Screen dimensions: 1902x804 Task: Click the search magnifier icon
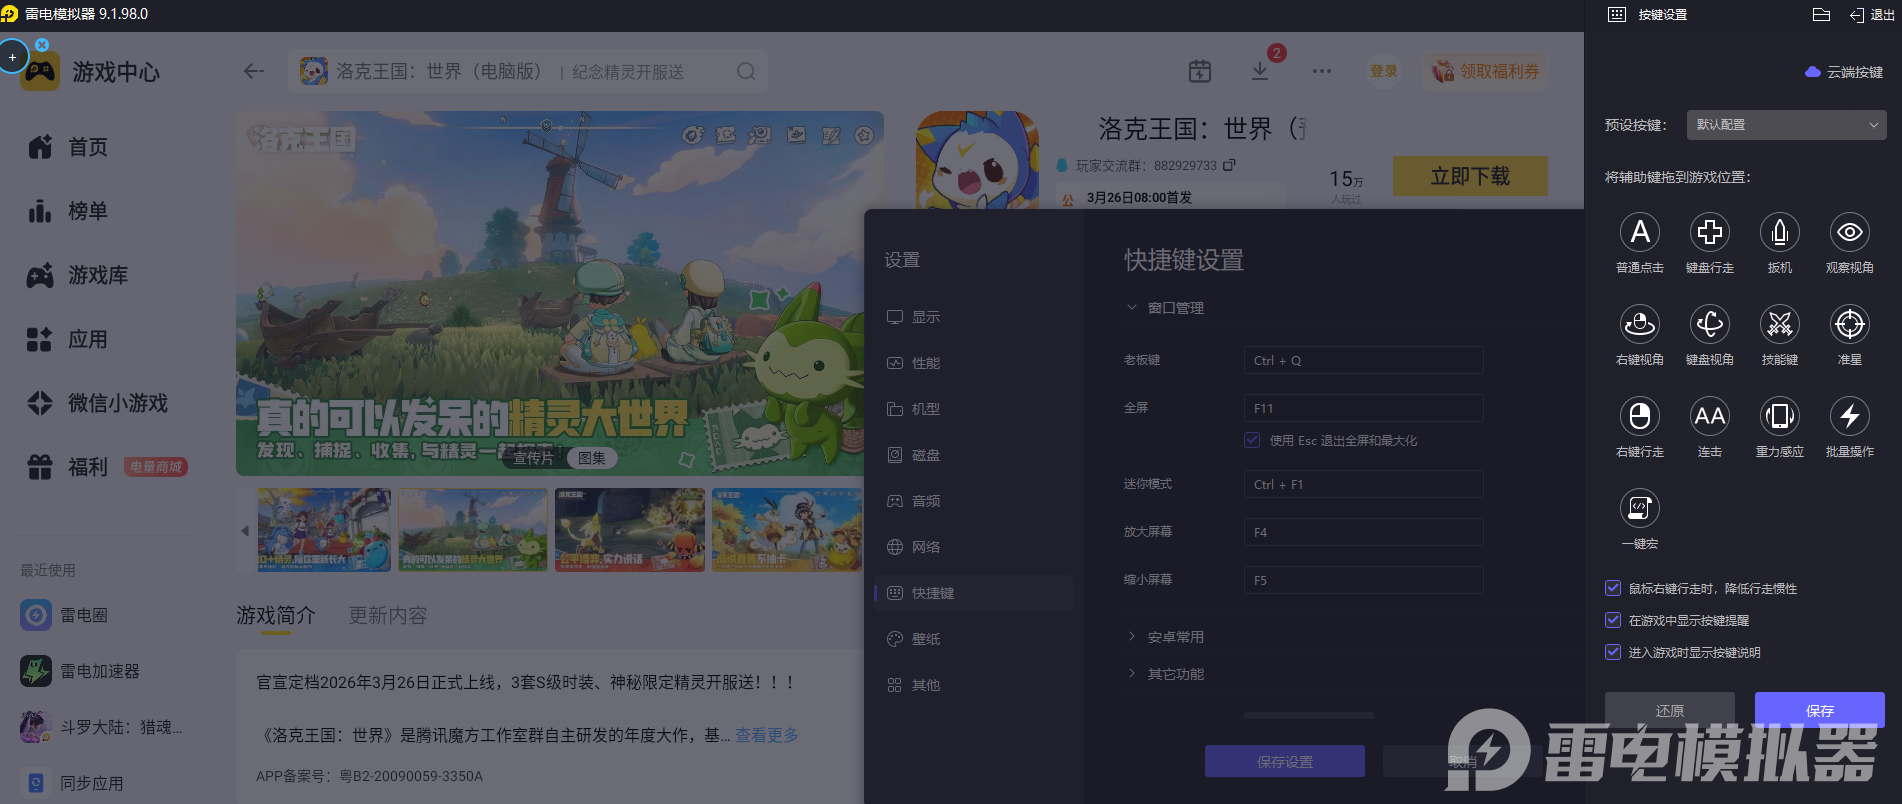coord(746,71)
